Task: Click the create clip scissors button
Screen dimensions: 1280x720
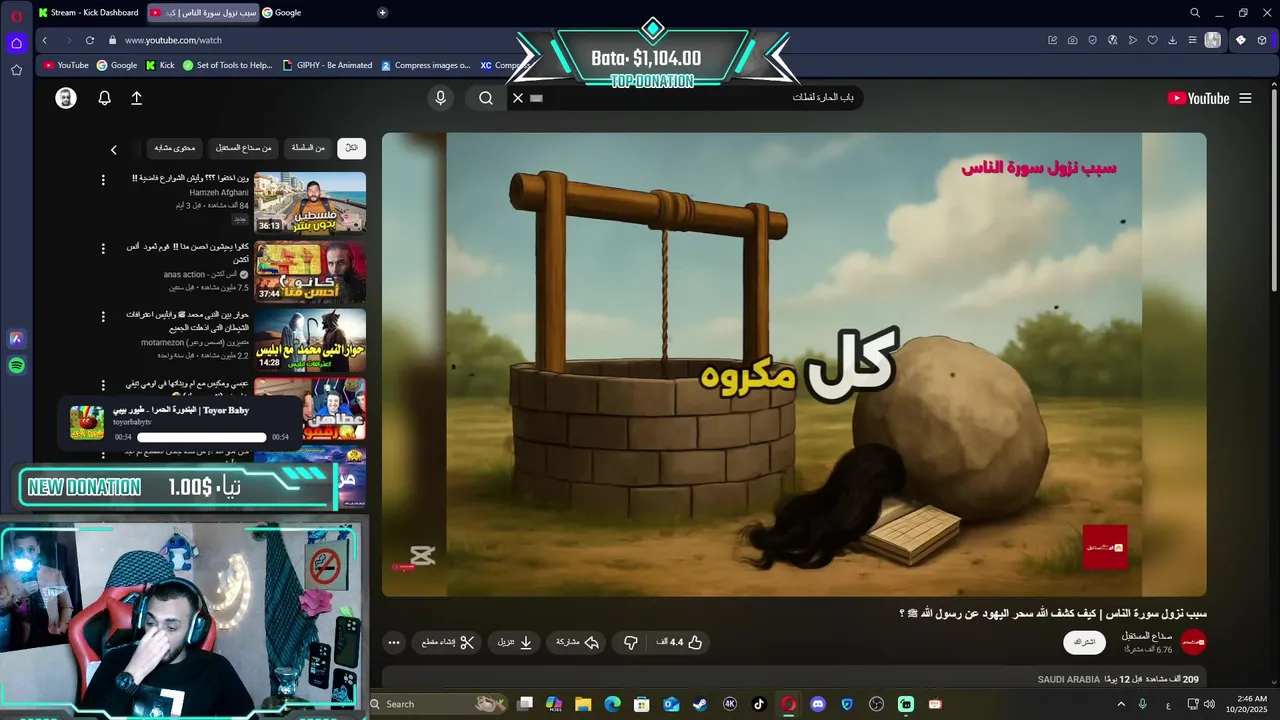Action: click(448, 642)
